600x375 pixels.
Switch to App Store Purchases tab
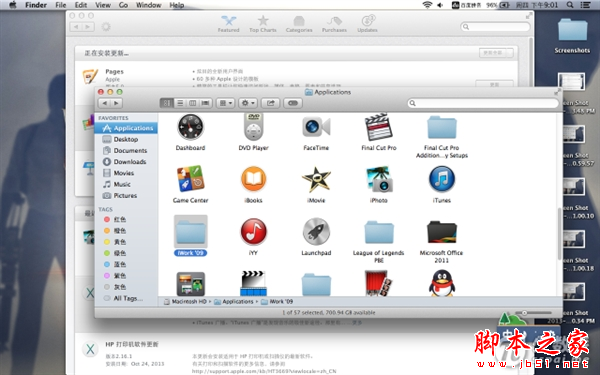334,24
